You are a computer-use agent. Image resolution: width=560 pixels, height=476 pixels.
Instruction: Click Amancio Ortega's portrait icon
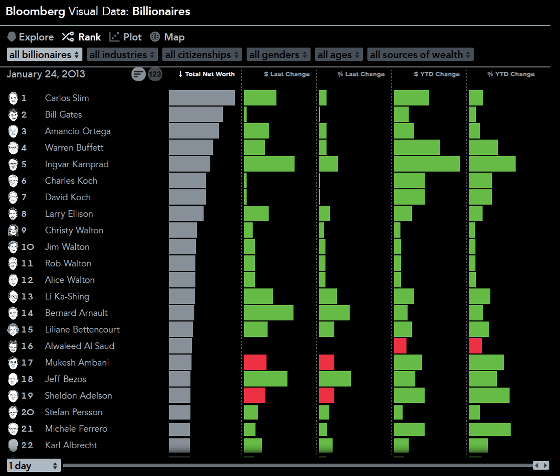coord(13,131)
